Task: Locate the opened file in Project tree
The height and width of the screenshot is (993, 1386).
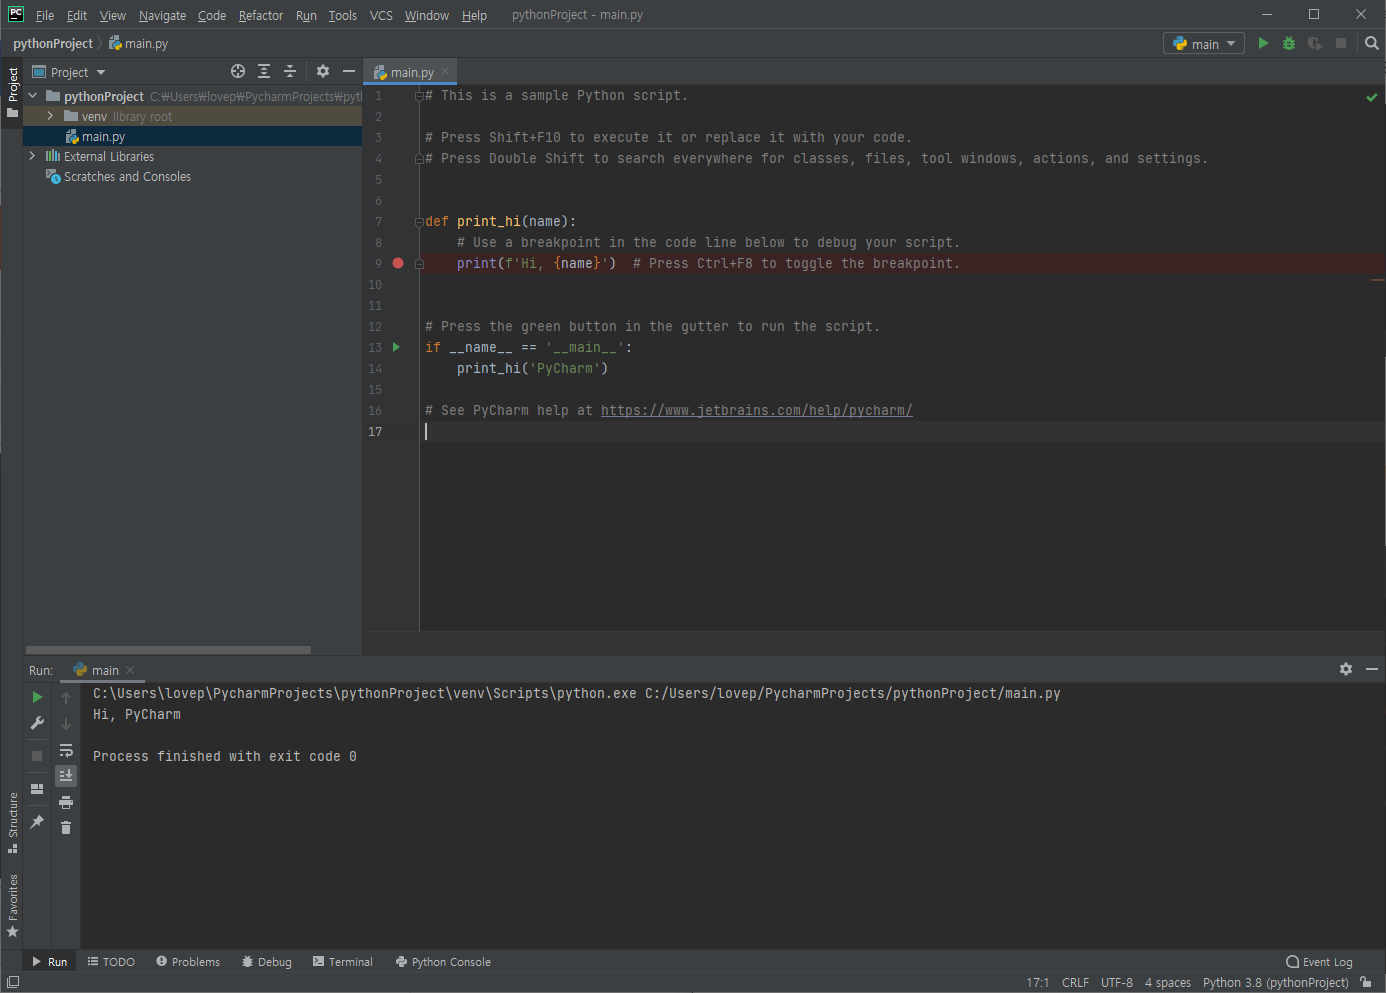Action: (x=238, y=71)
